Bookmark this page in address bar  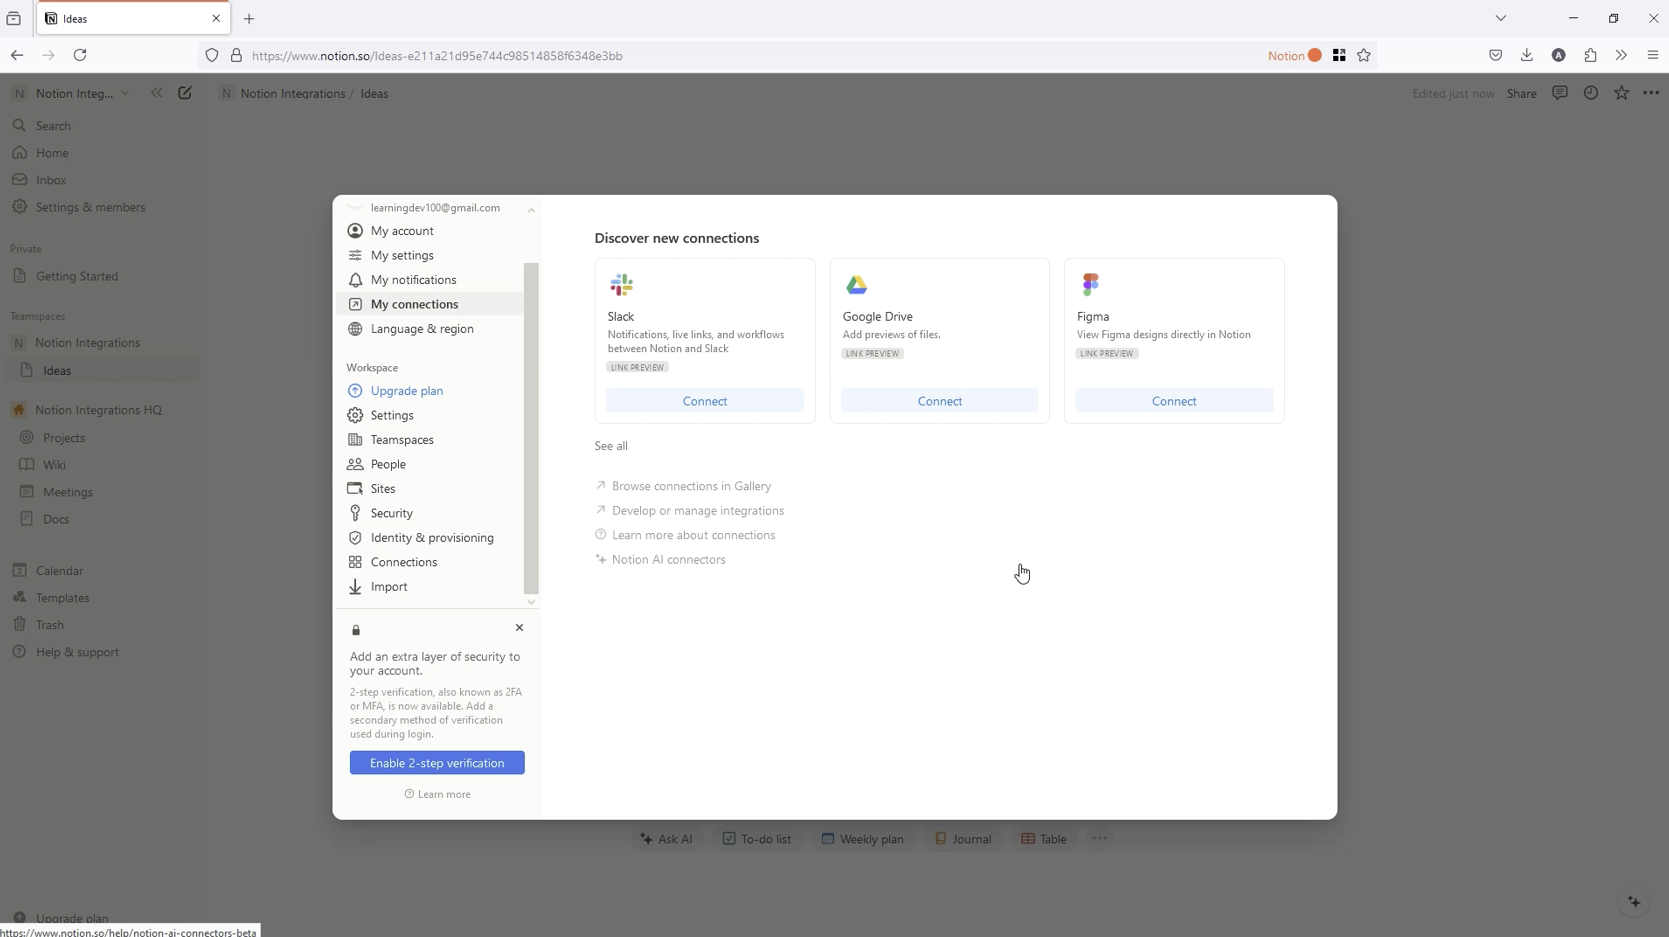(1364, 56)
